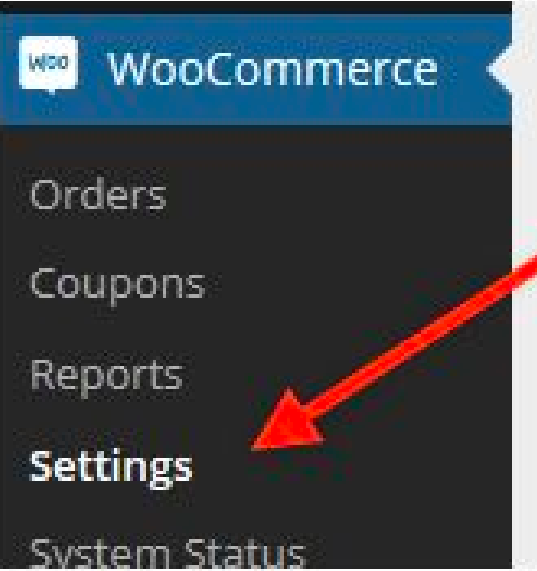Select the bold Settings link
The width and height of the screenshot is (537, 571).
(x=111, y=468)
